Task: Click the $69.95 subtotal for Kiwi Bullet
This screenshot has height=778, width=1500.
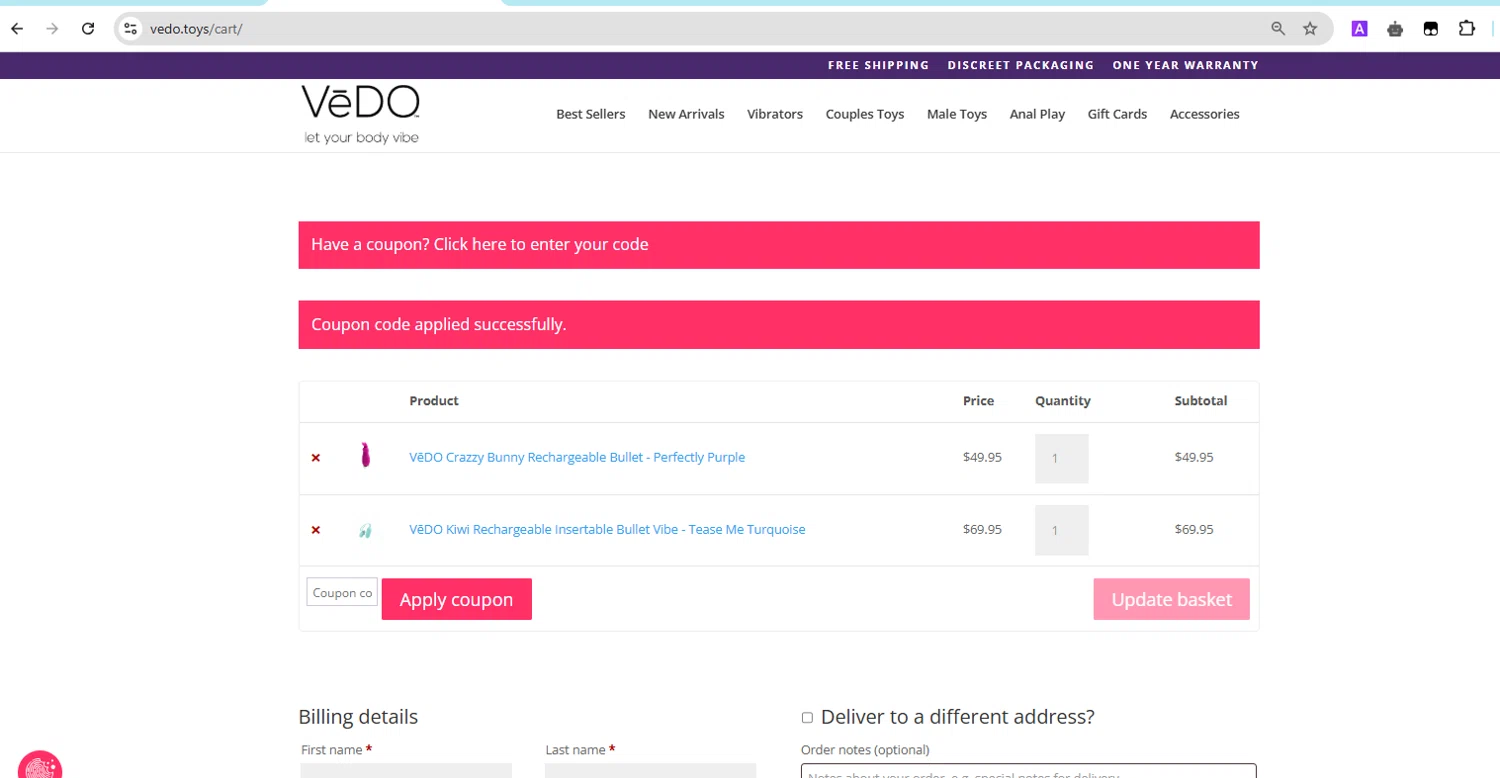Action: 1194,529
